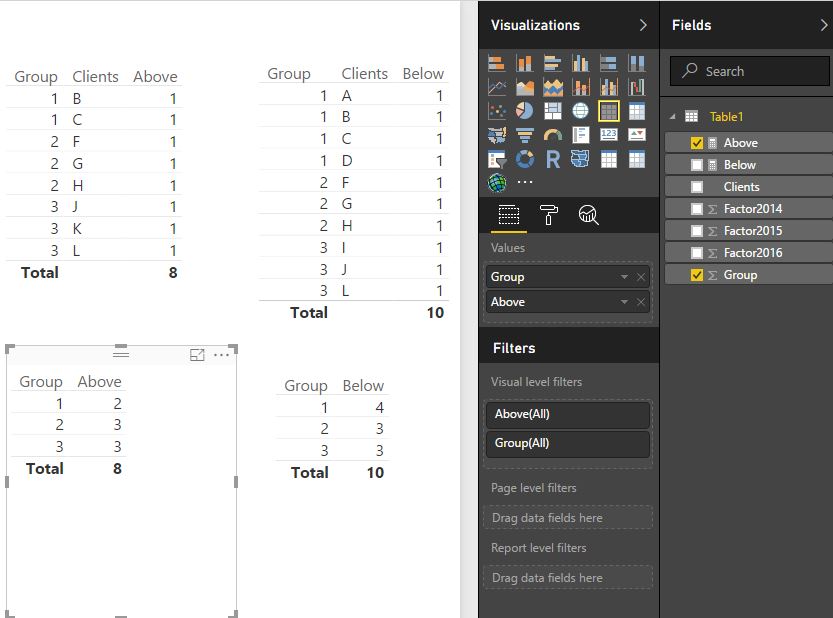833x618 pixels.
Task: Expand the Group(All) filter card
Action: pyautogui.click(x=567, y=444)
